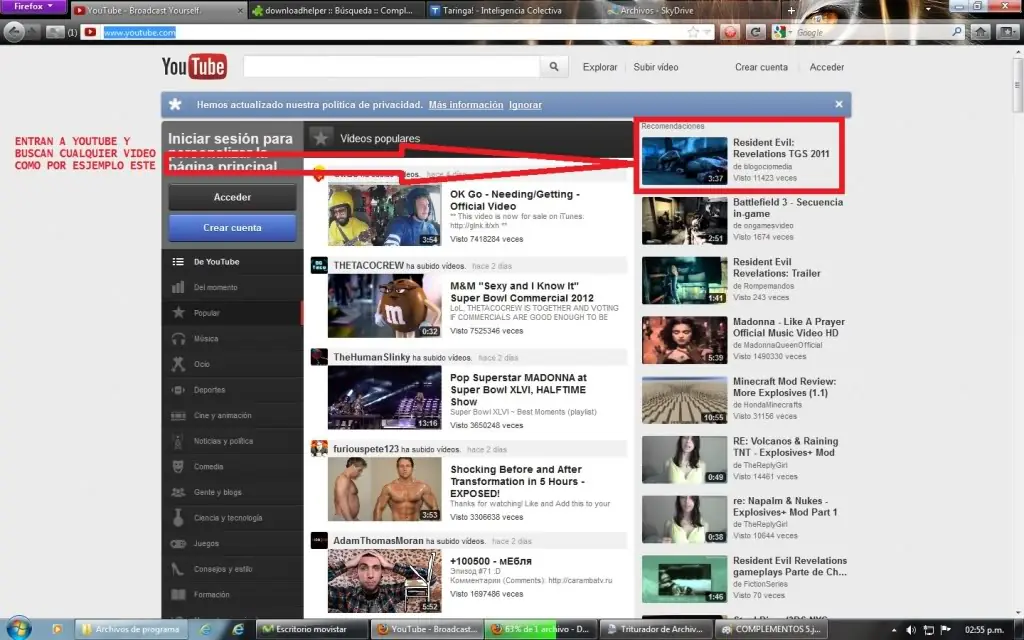Click THETACOCREW channel avatar
The height and width of the screenshot is (640, 1024).
pos(319,265)
